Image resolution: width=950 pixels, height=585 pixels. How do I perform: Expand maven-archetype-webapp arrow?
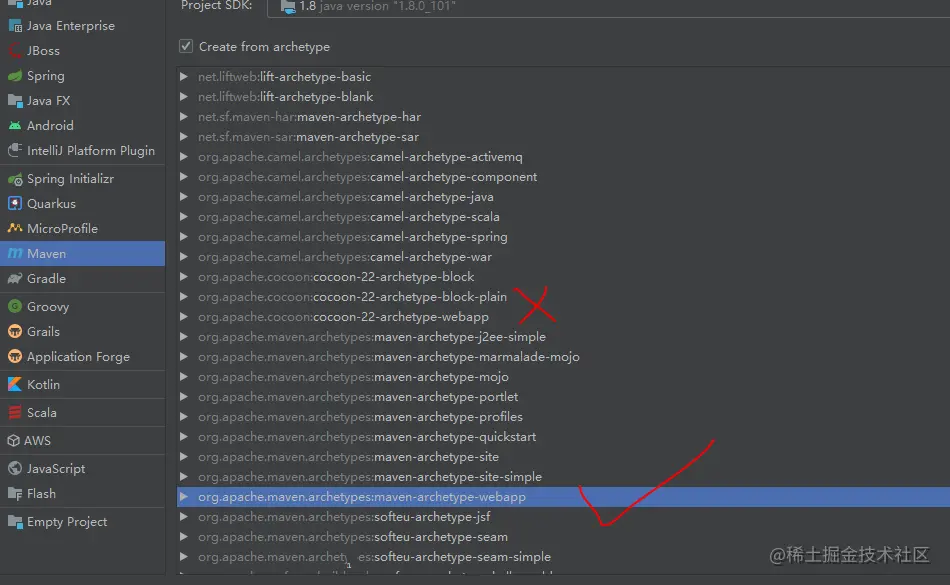184,497
